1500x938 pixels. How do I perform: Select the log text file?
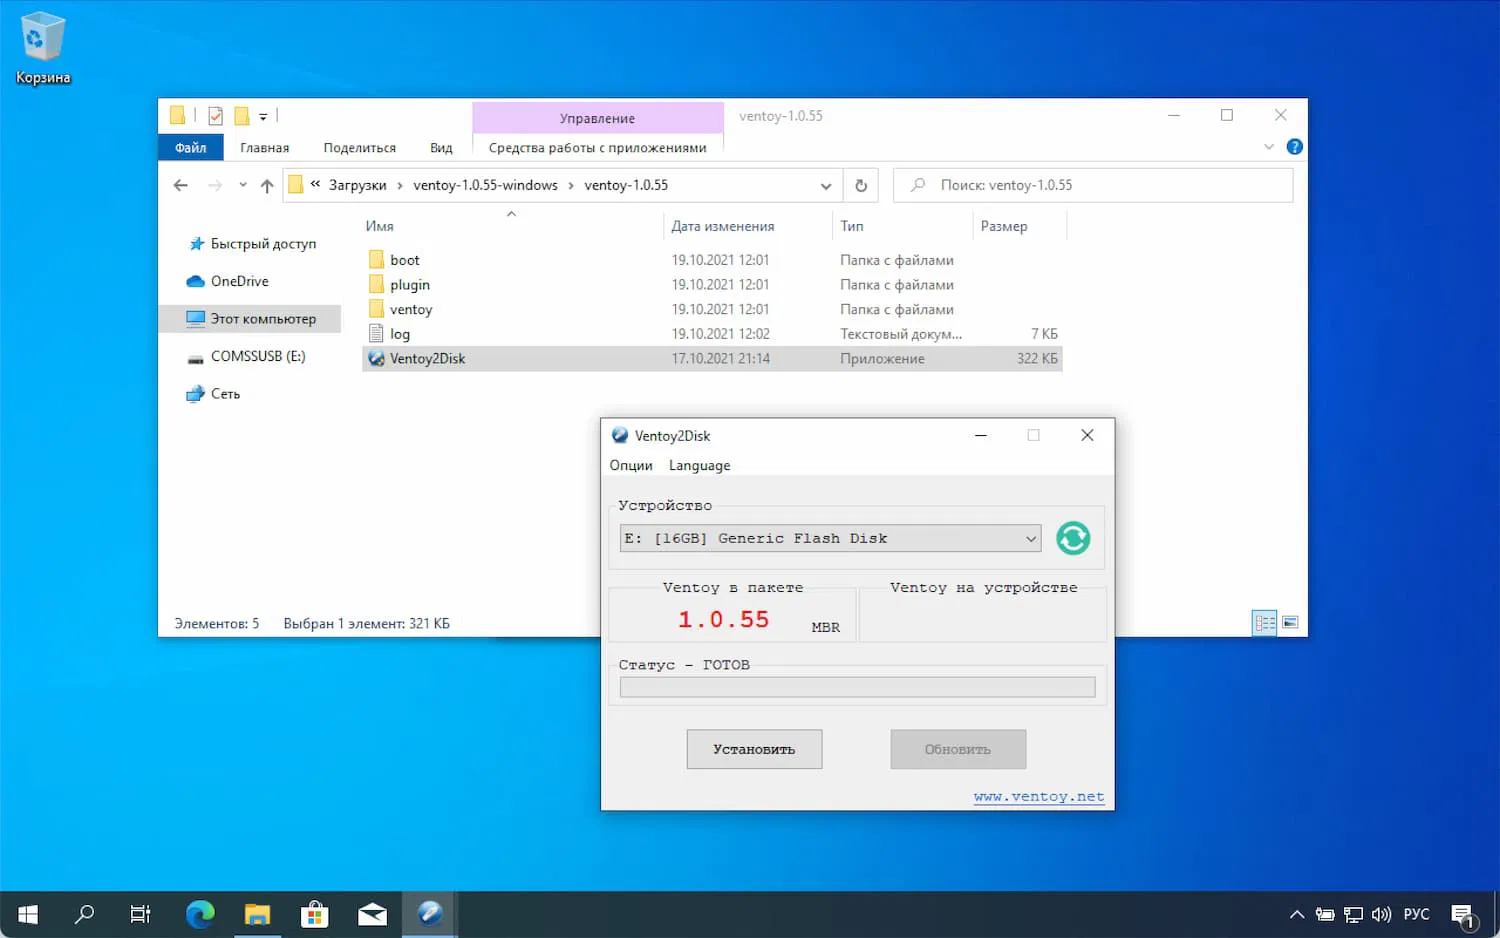pos(399,334)
